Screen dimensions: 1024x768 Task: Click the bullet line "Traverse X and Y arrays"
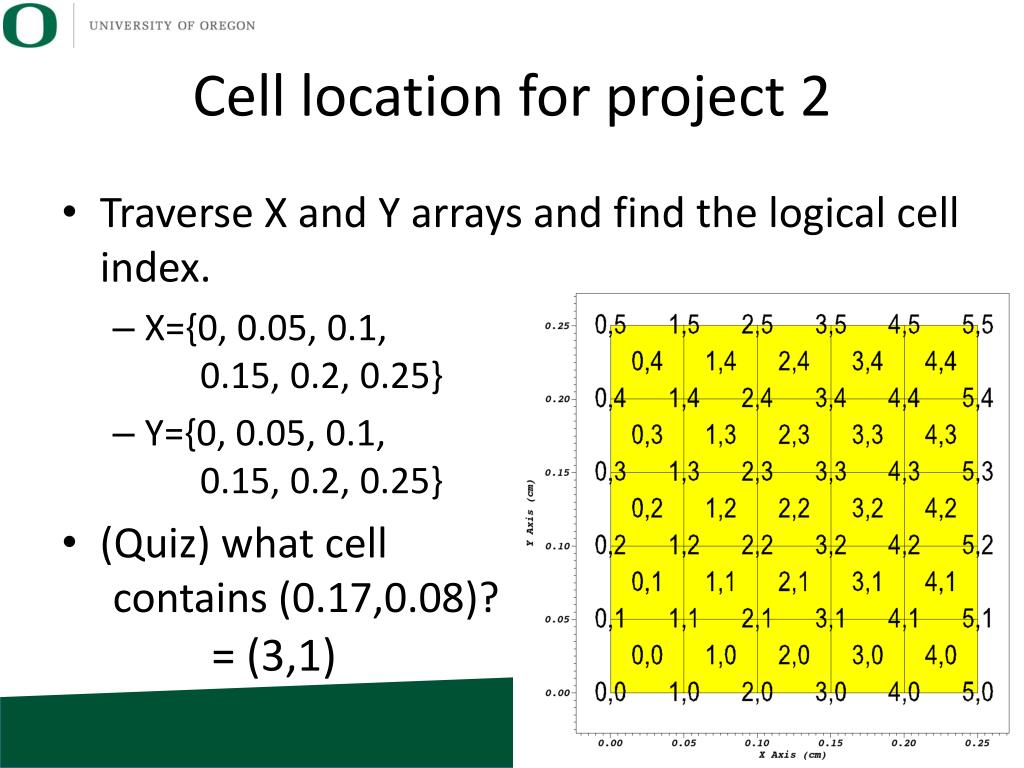[x=310, y=213]
